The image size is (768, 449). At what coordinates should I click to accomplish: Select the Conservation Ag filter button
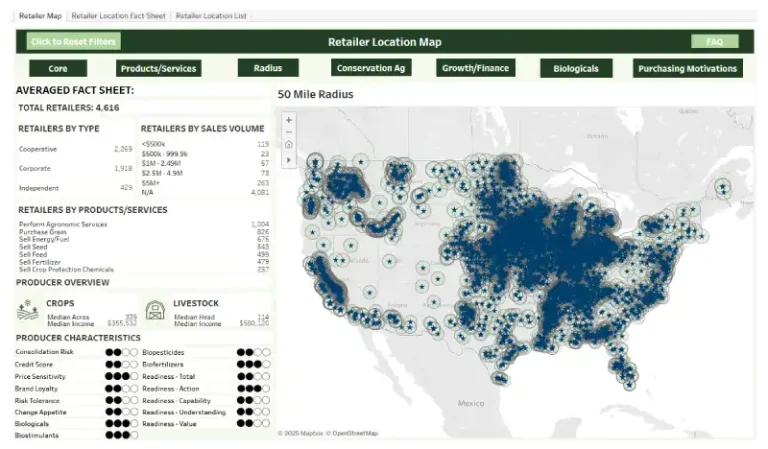pyautogui.click(x=371, y=68)
